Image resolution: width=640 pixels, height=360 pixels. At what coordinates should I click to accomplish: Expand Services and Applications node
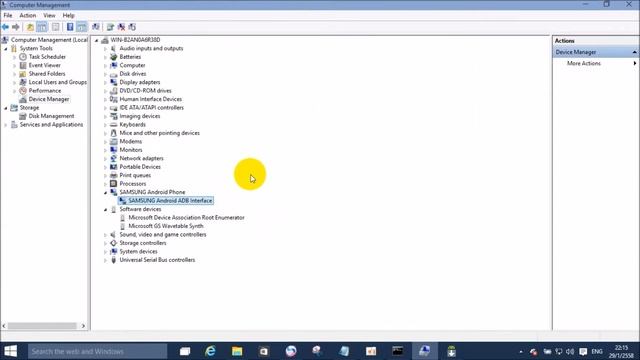click(6, 125)
